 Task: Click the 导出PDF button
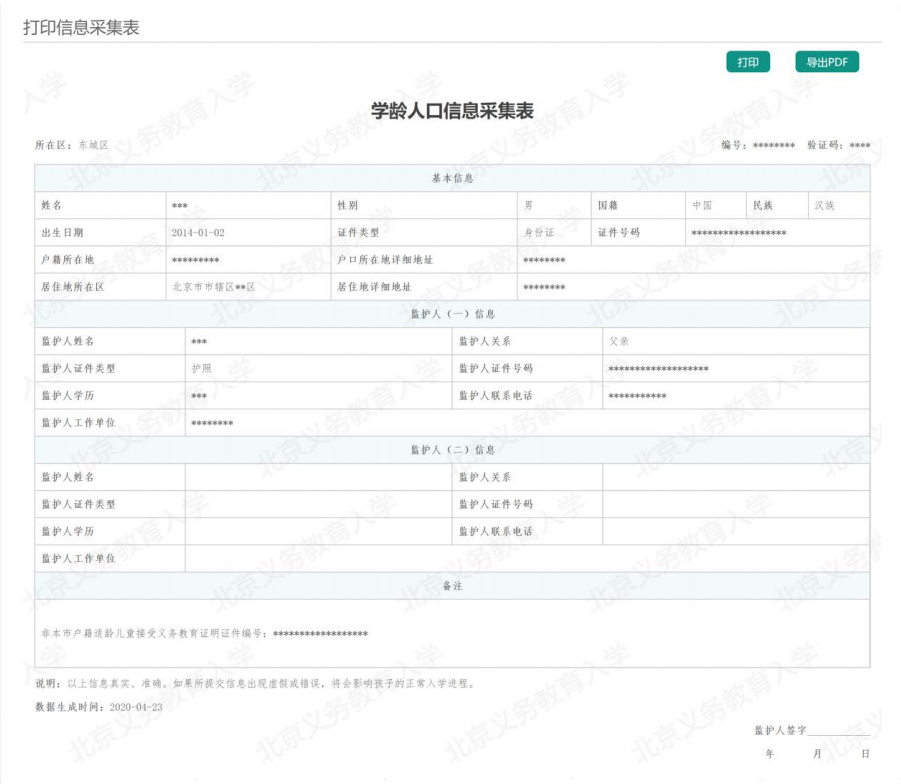pos(827,62)
